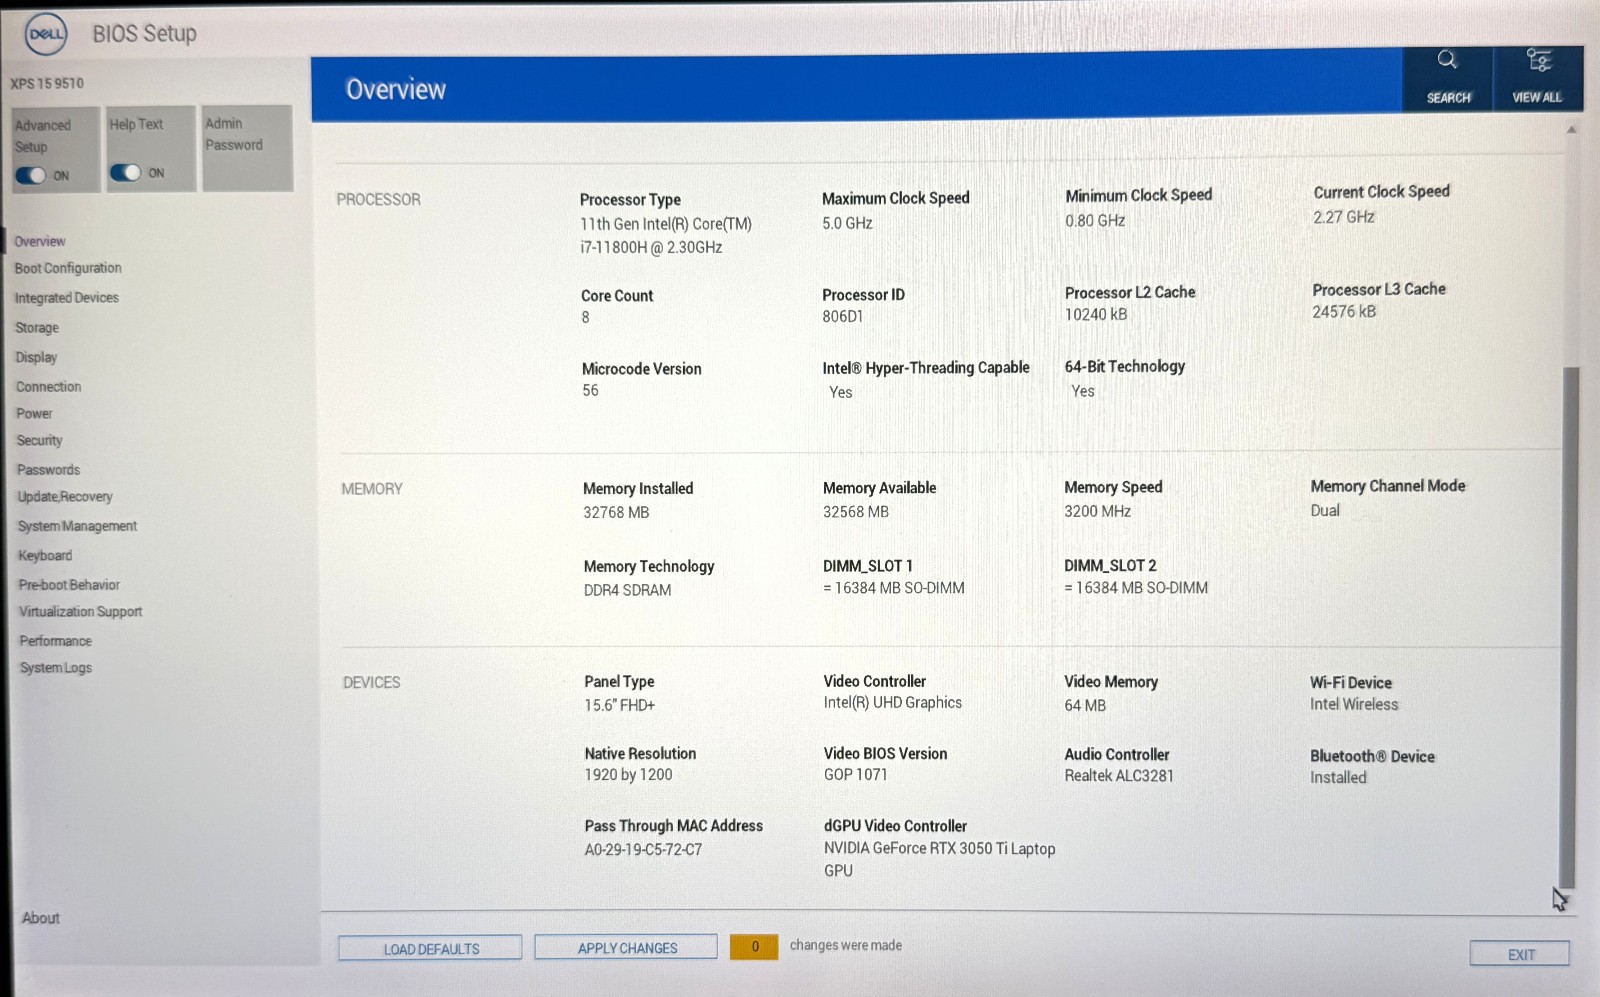This screenshot has height=997, width=1600.
Task: Click the DIMM_SLOT 2 label
Action: (x=1110, y=565)
